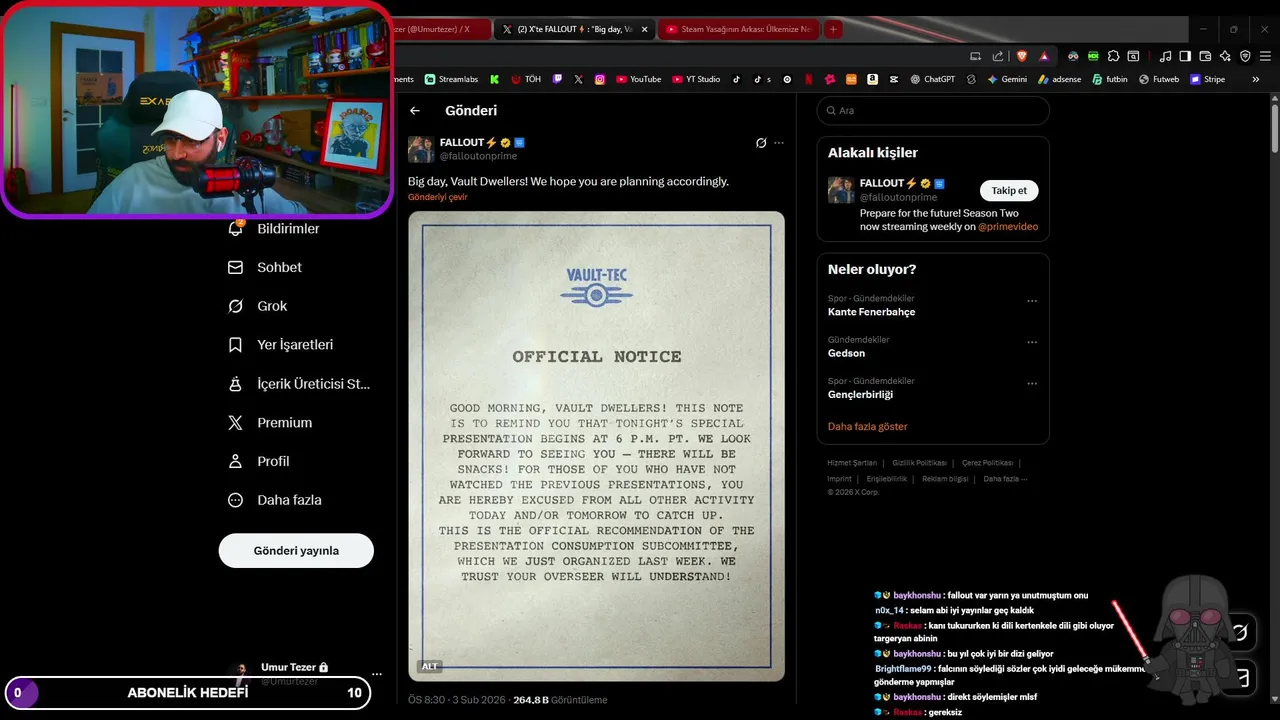Open Profil in the sidebar
The height and width of the screenshot is (720, 1280).
(x=258, y=461)
